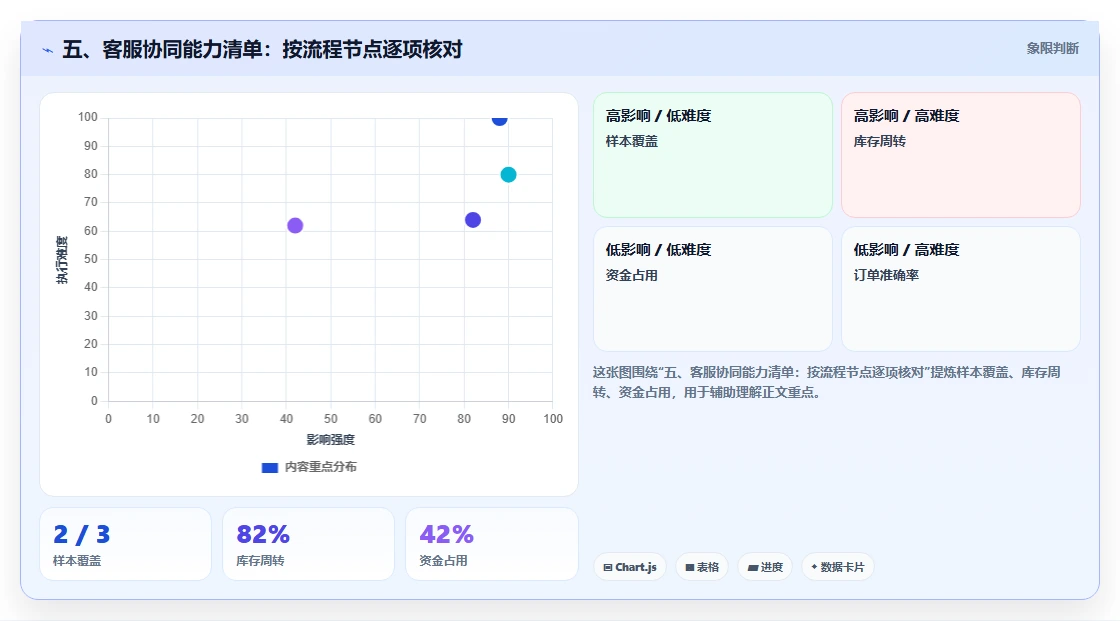Click the 82% 库存周转 stat card
This screenshot has height=621, width=1120.
tap(309, 545)
